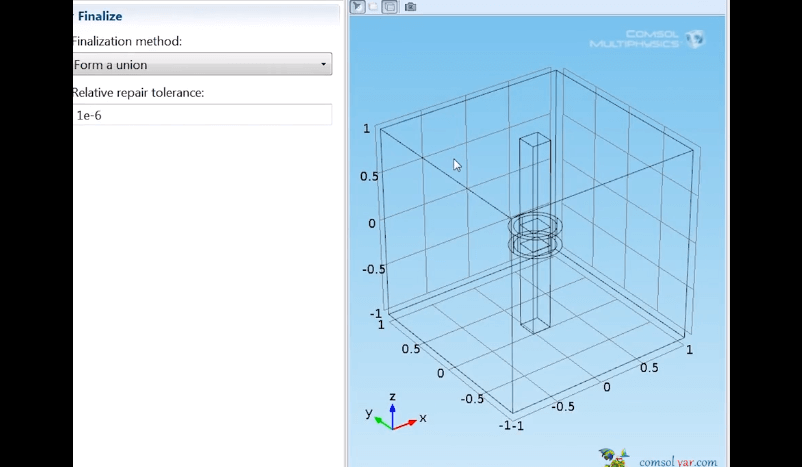802x467 pixels.
Task: Click the 'Relative repair tolerance:' label
Action: pos(137,92)
